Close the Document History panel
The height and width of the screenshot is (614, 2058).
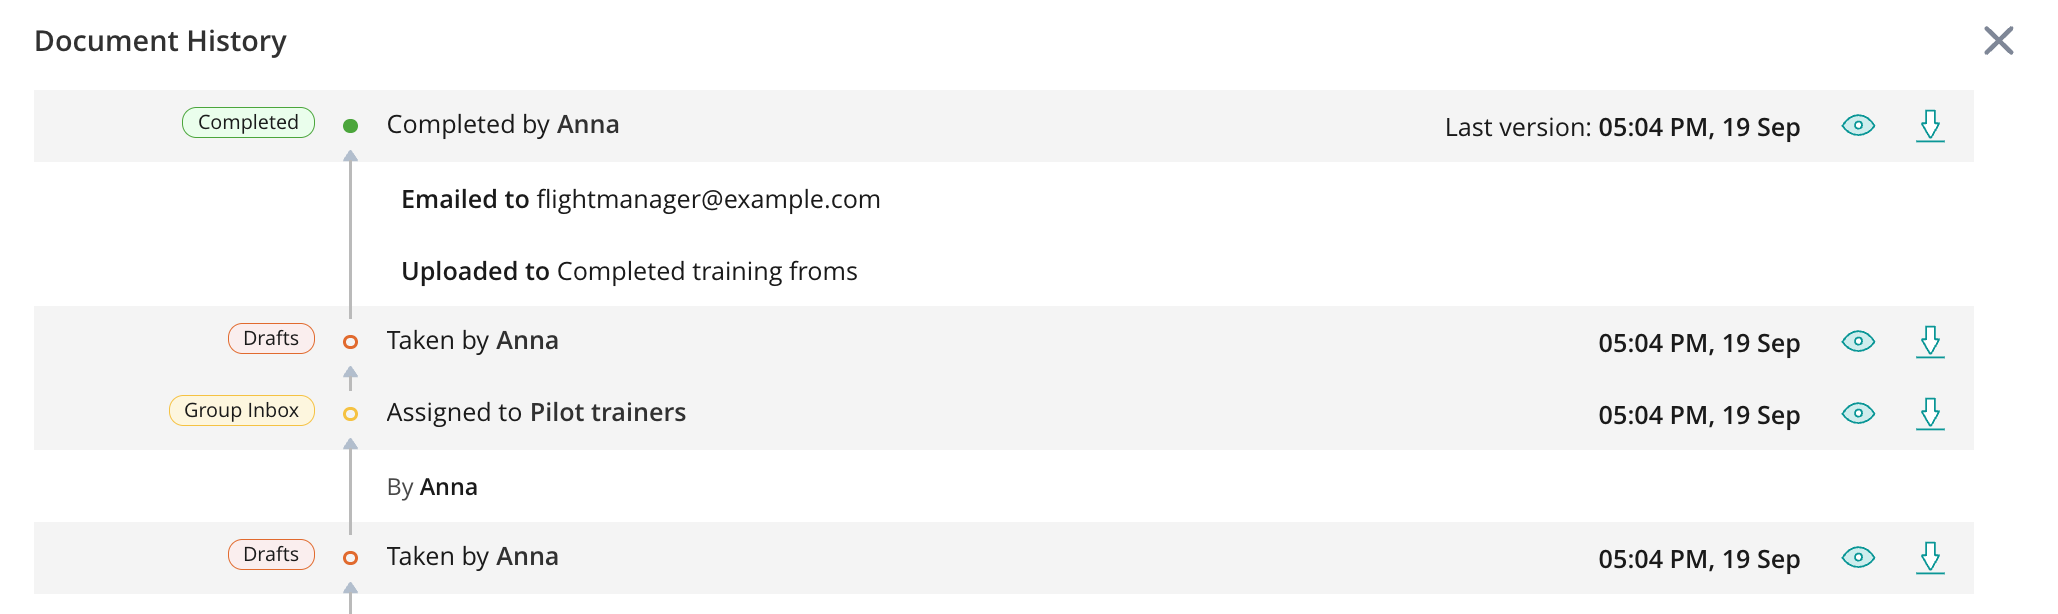[x=1998, y=41]
